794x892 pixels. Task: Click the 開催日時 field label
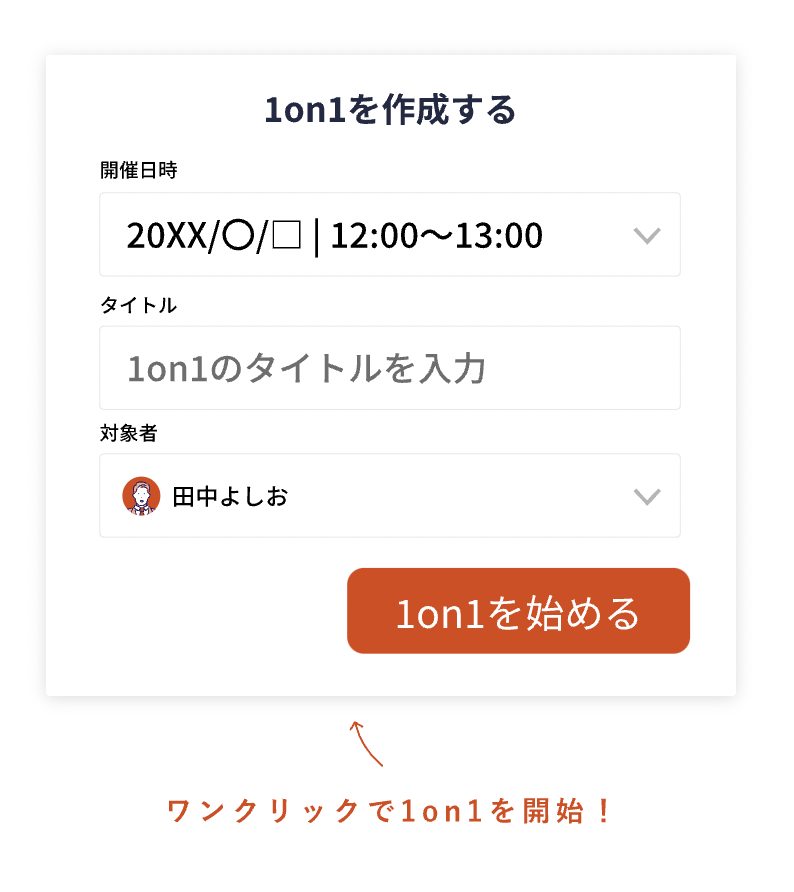pyautogui.click(x=138, y=170)
